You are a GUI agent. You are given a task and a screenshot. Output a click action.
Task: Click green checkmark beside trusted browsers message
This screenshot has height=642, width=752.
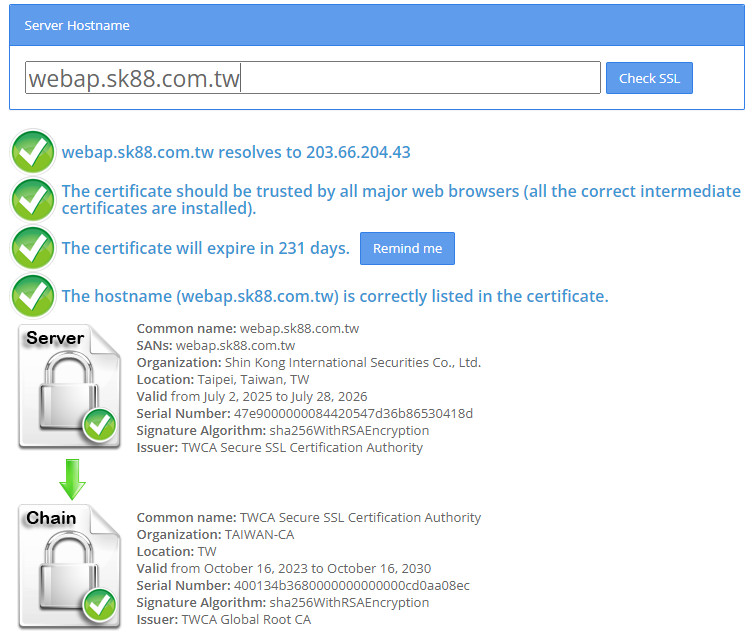[33, 199]
